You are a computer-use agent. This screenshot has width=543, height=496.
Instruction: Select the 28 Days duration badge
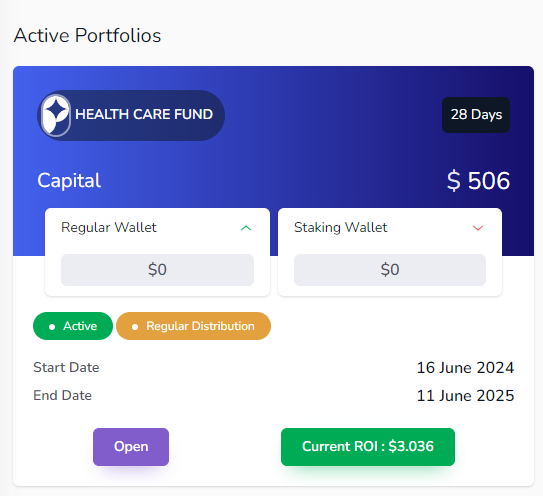(476, 115)
